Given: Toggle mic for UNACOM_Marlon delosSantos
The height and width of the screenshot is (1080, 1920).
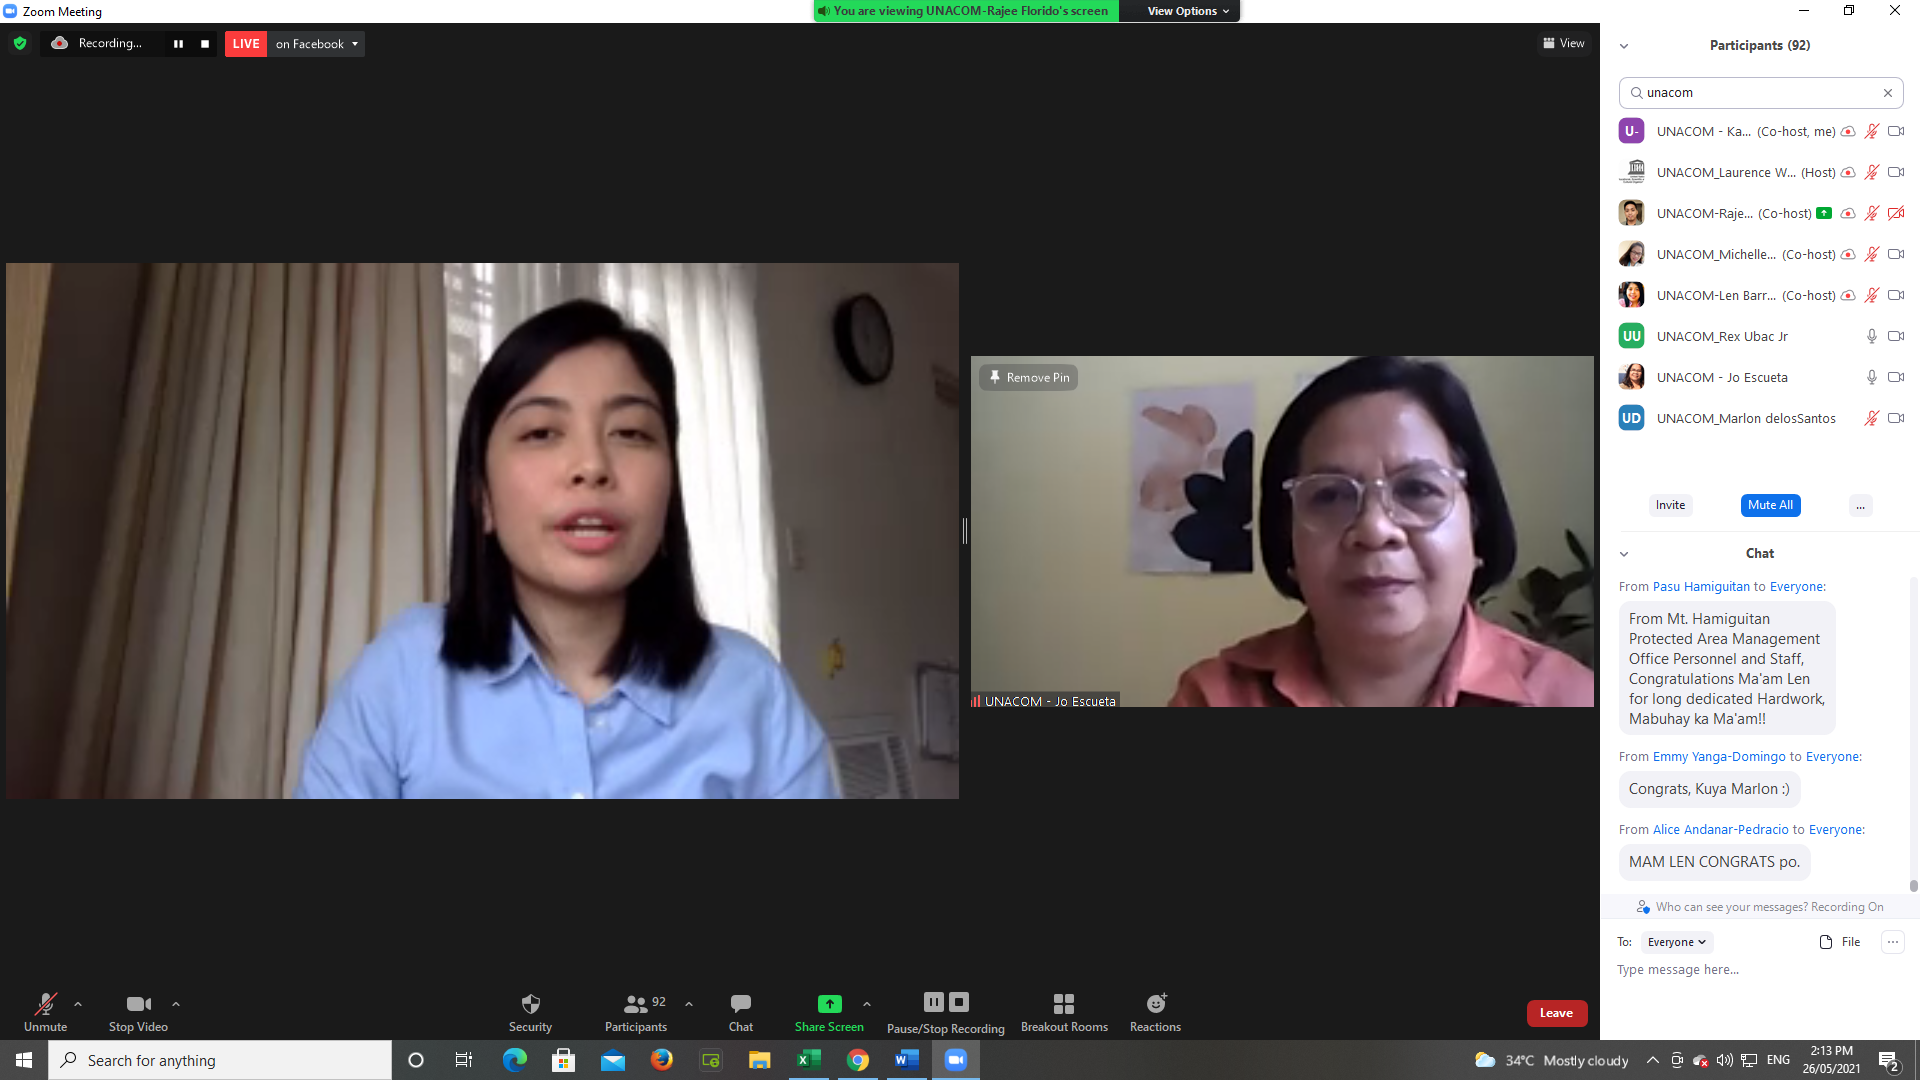Looking at the screenshot, I should click(x=1872, y=418).
